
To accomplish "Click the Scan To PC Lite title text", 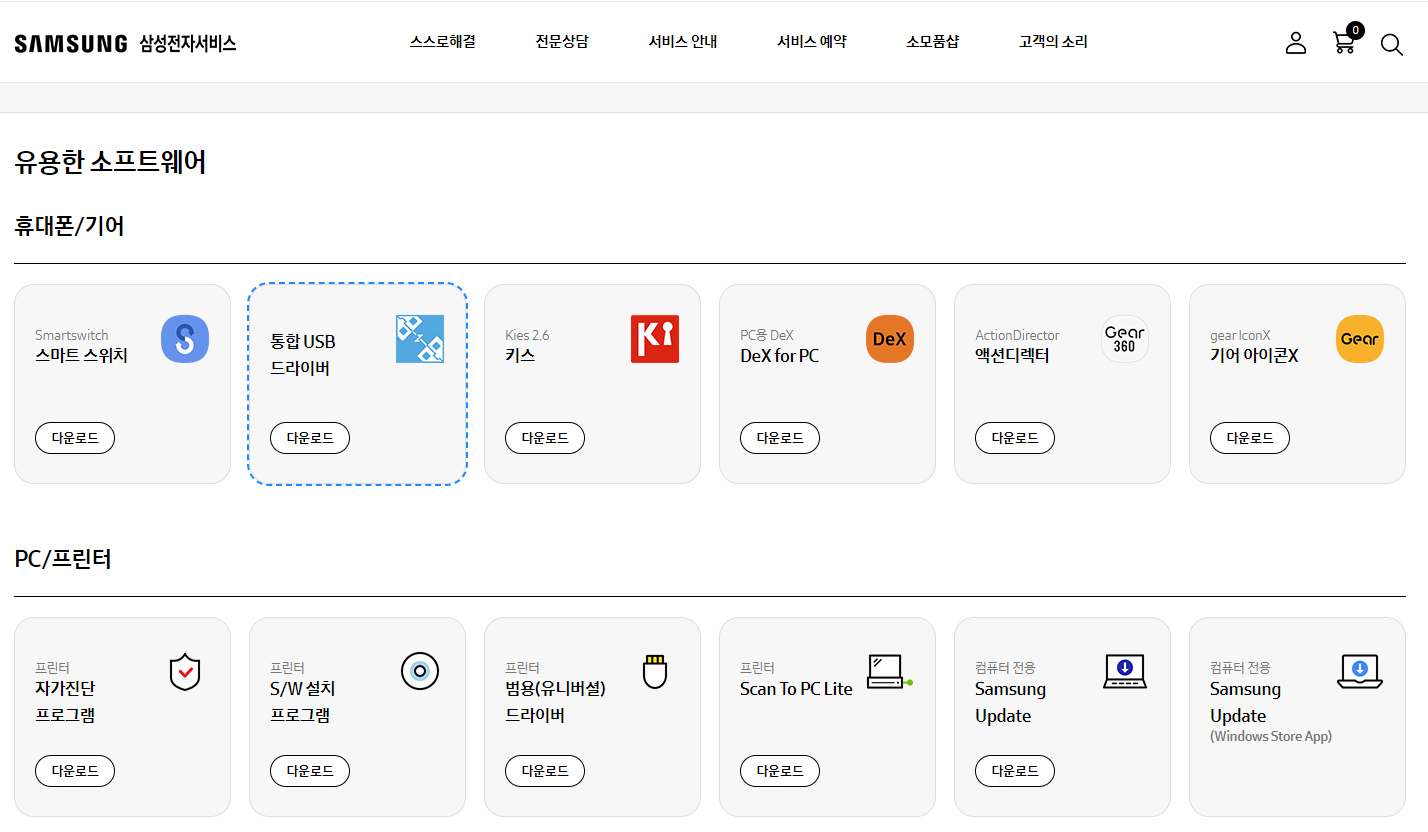I will tap(796, 689).
